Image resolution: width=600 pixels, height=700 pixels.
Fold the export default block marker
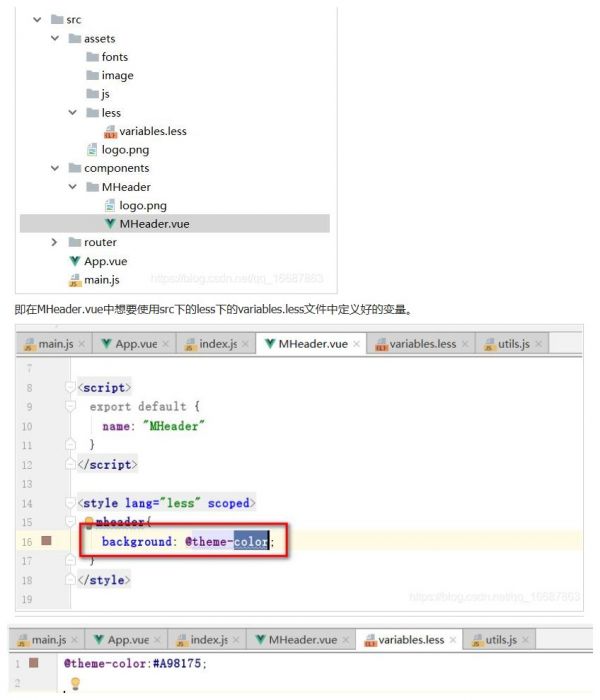point(71,406)
